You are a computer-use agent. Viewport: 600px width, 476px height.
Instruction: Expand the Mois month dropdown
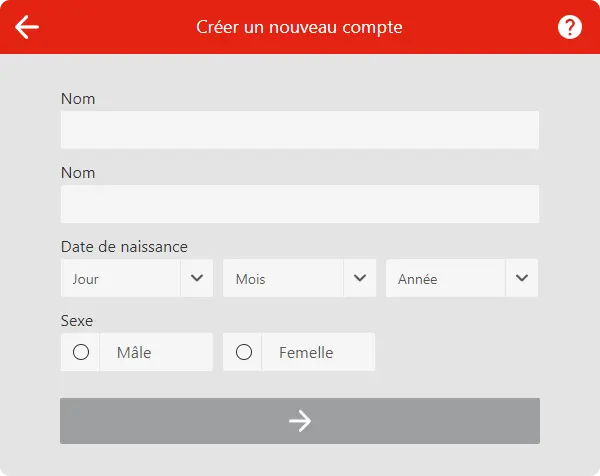click(x=282, y=279)
